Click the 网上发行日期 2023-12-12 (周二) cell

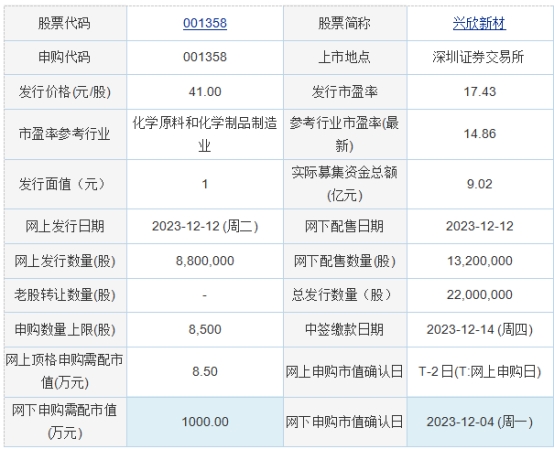point(205,226)
